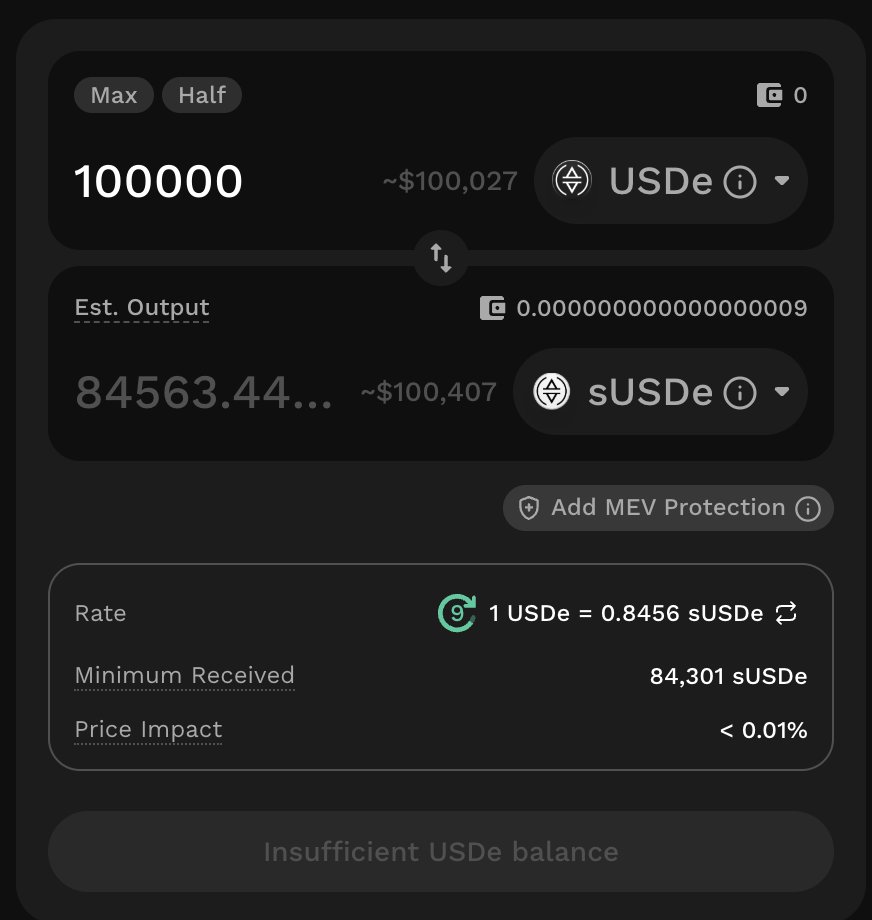Click the swap tokens direction arrows icon
The height and width of the screenshot is (920, 872).
click(441, 258)
